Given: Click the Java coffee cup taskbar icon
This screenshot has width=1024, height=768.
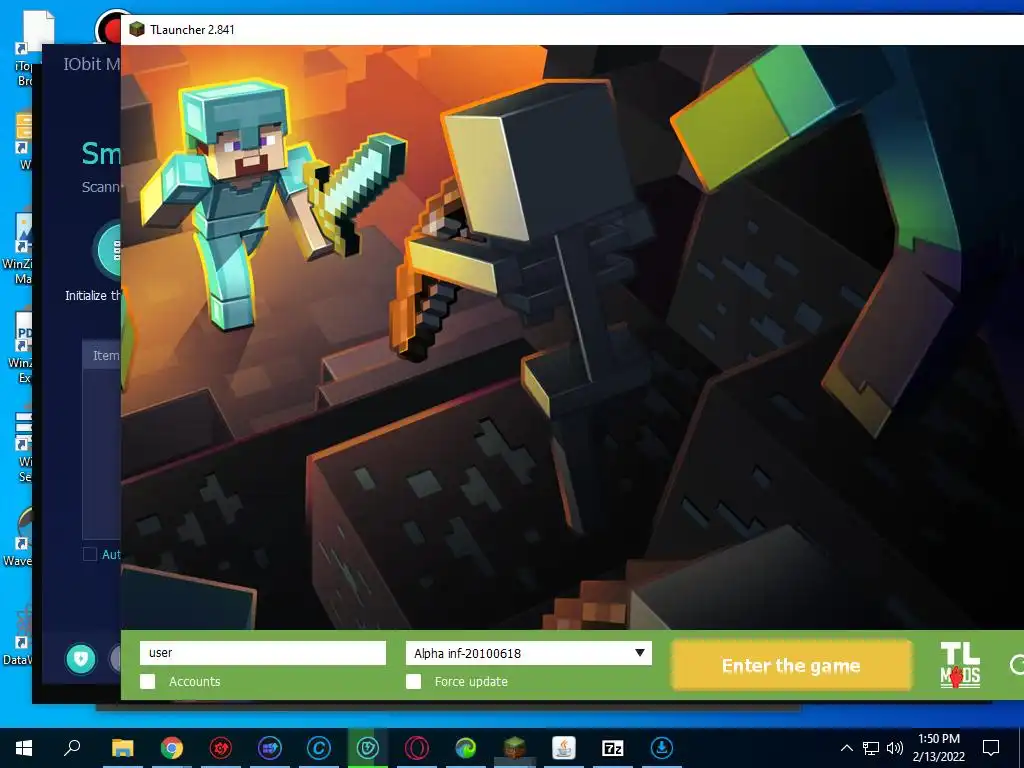Looking at the screenshot, I should [x=564, y=748].
